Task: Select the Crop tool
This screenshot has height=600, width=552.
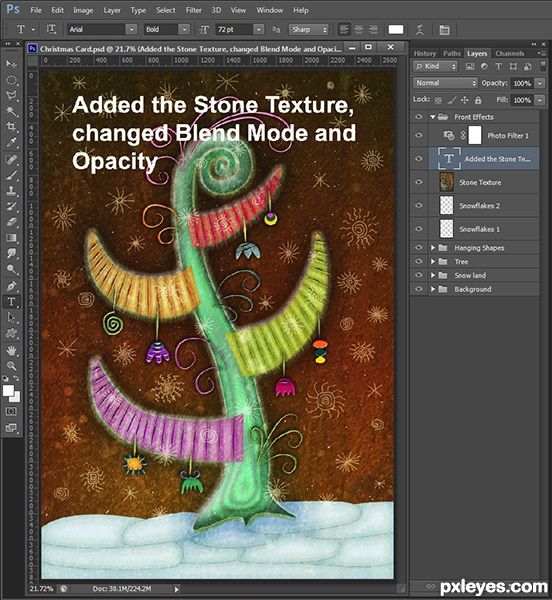Action: click(x=11, y=127)
